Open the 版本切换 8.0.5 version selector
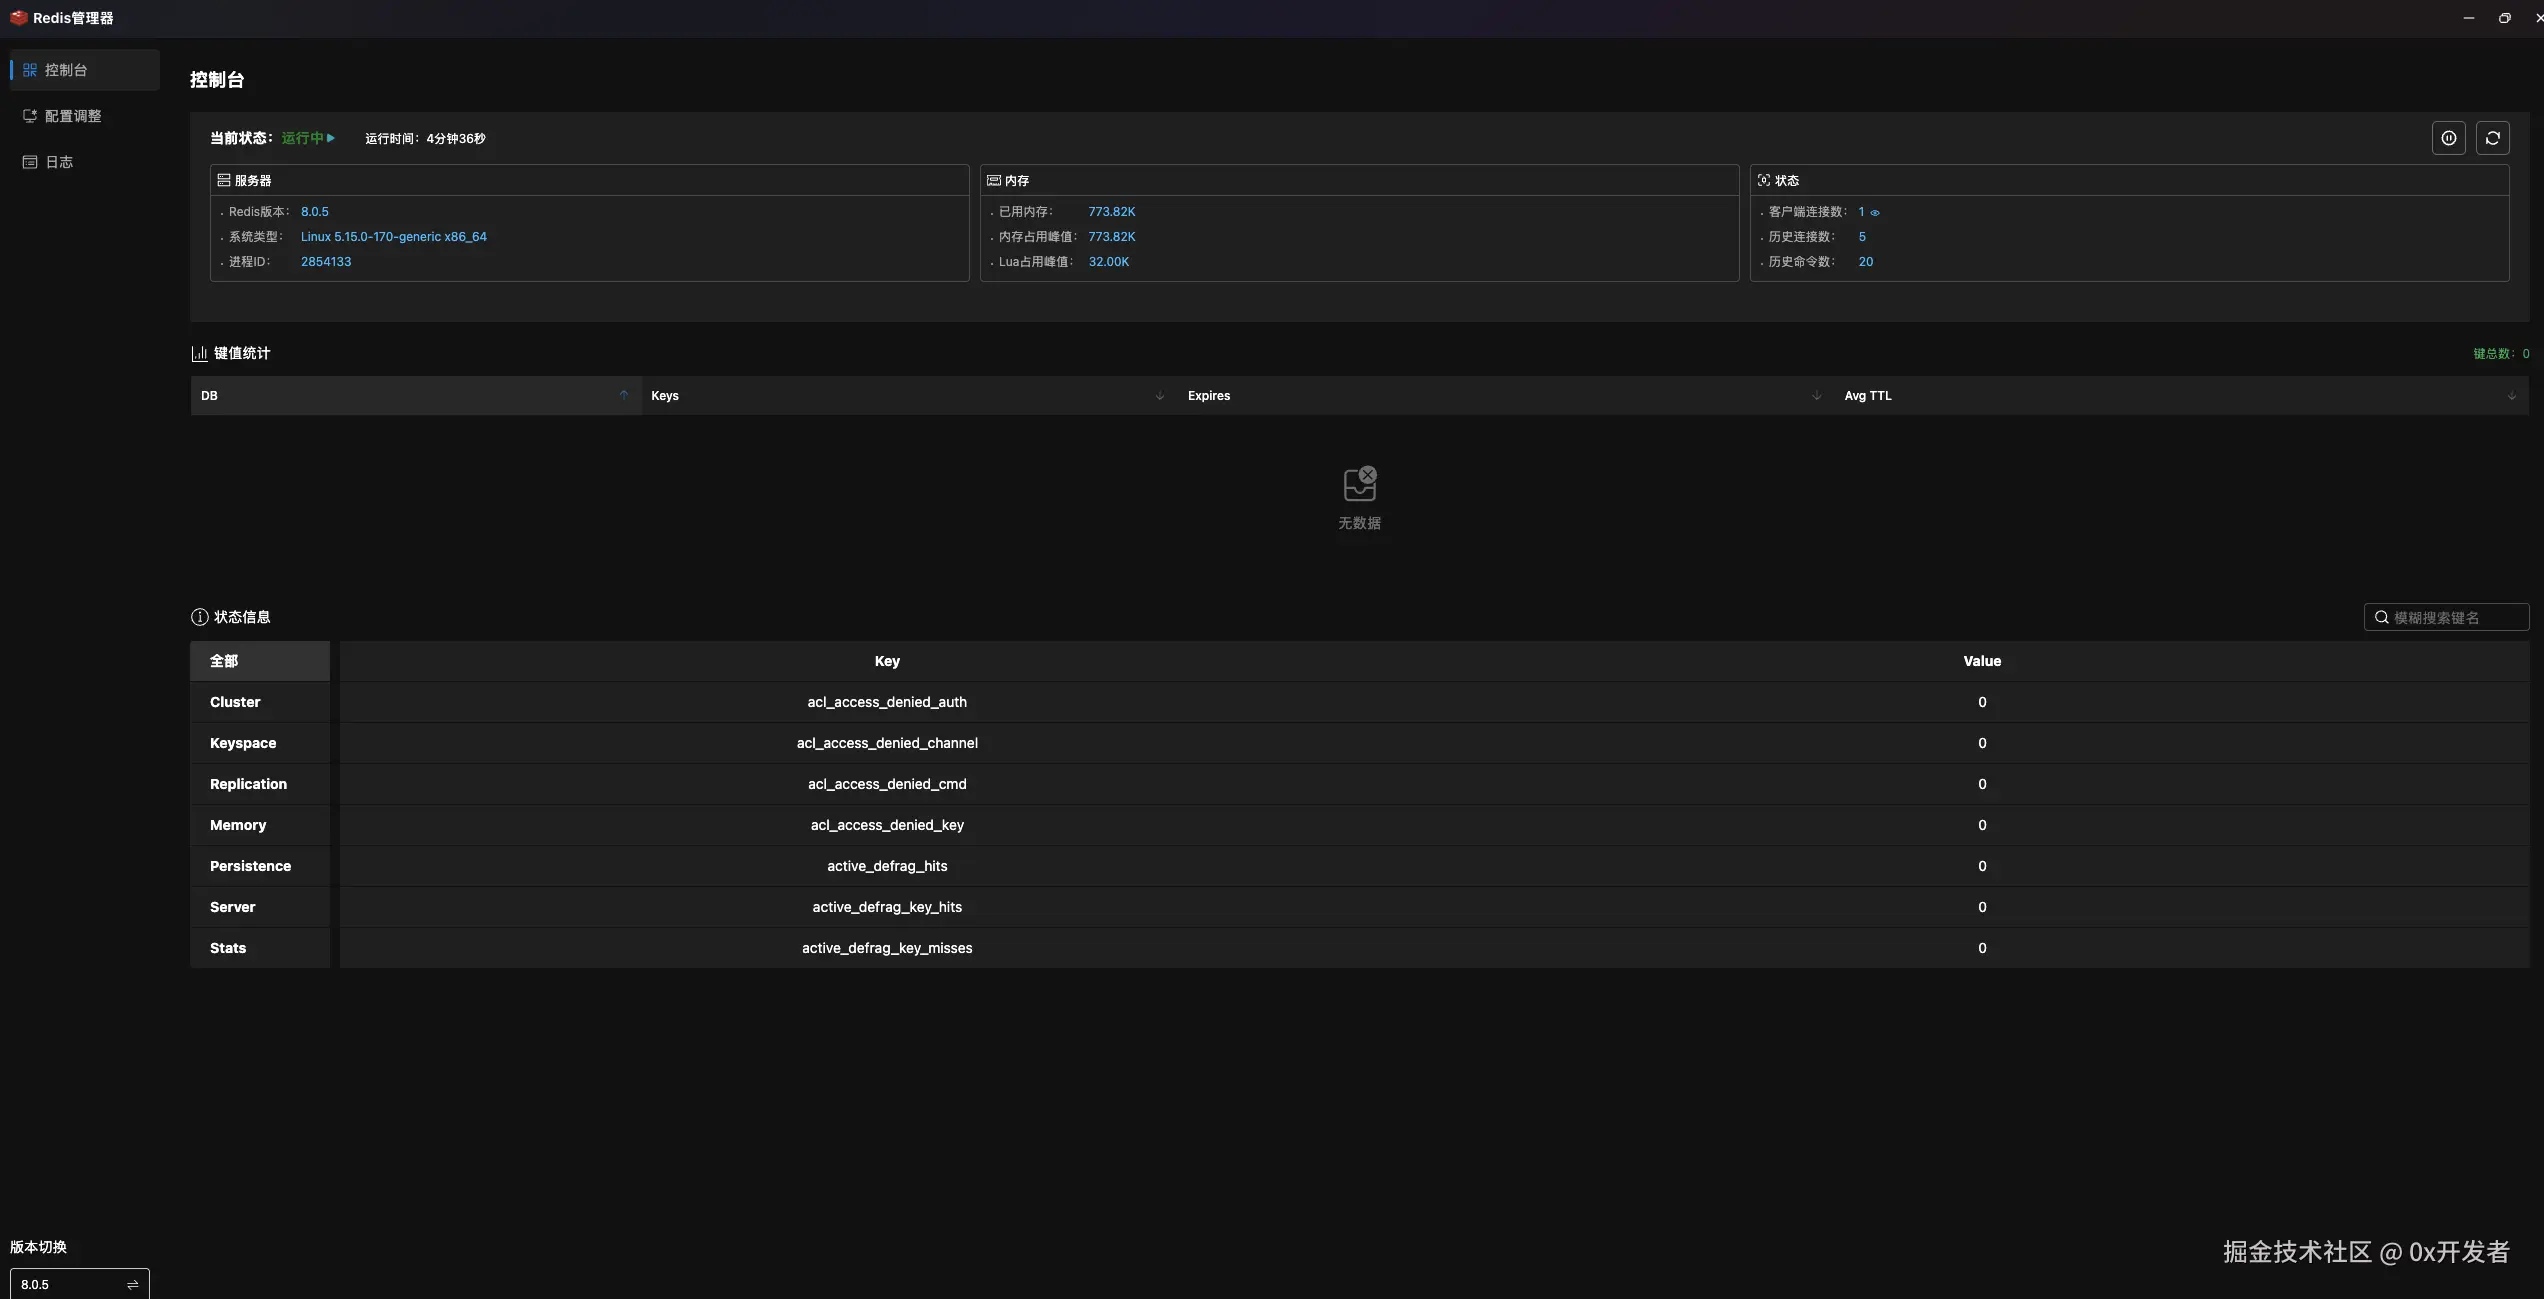Image resolution: width=2544 pixels, height=1299 pixels. pyautogui.click(x=79, y=1284)
